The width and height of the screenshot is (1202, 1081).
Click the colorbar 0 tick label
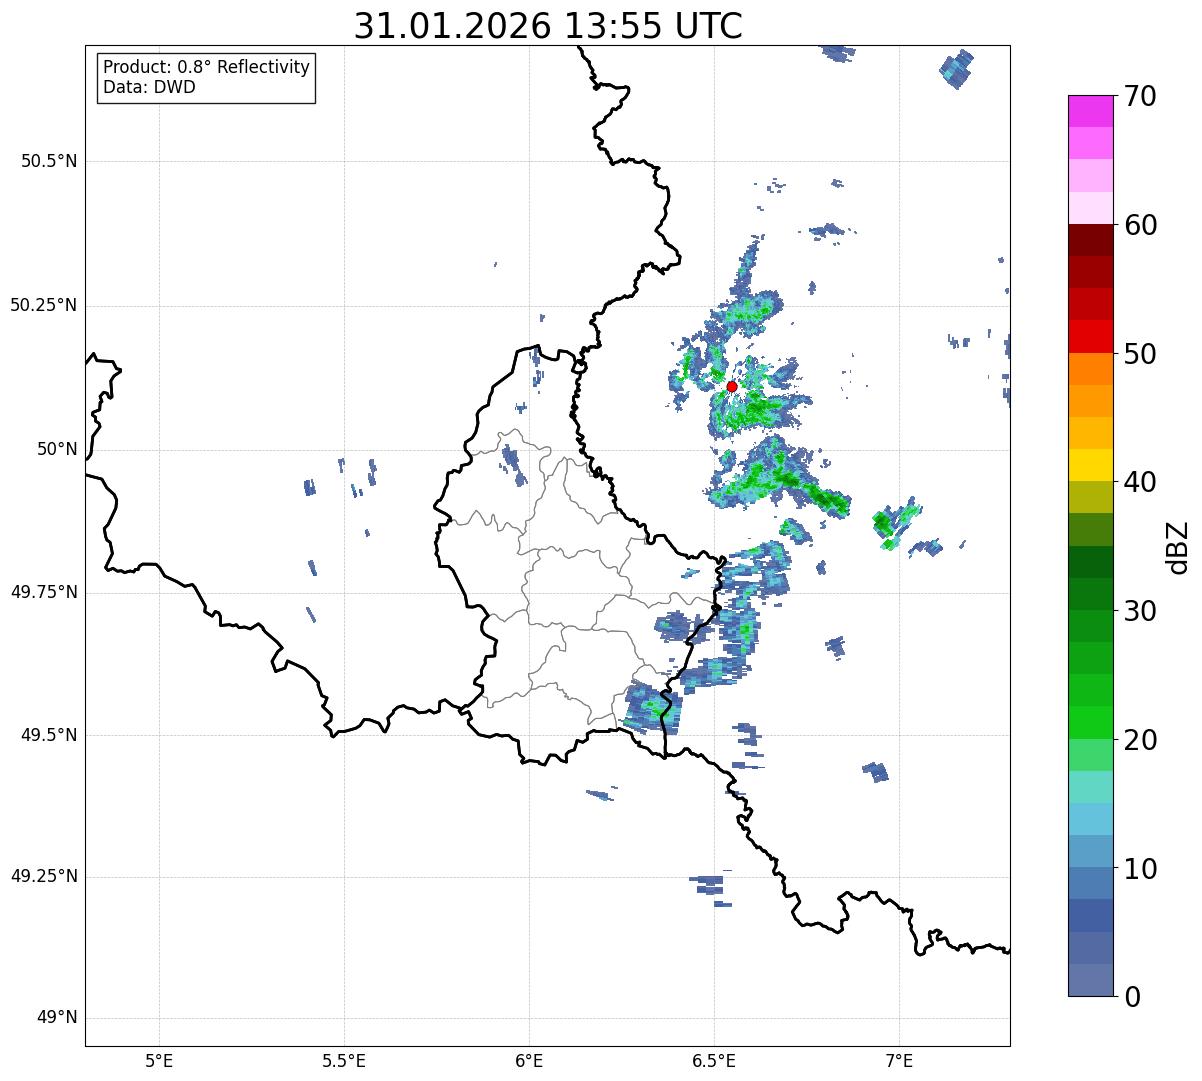(1132, 997)
